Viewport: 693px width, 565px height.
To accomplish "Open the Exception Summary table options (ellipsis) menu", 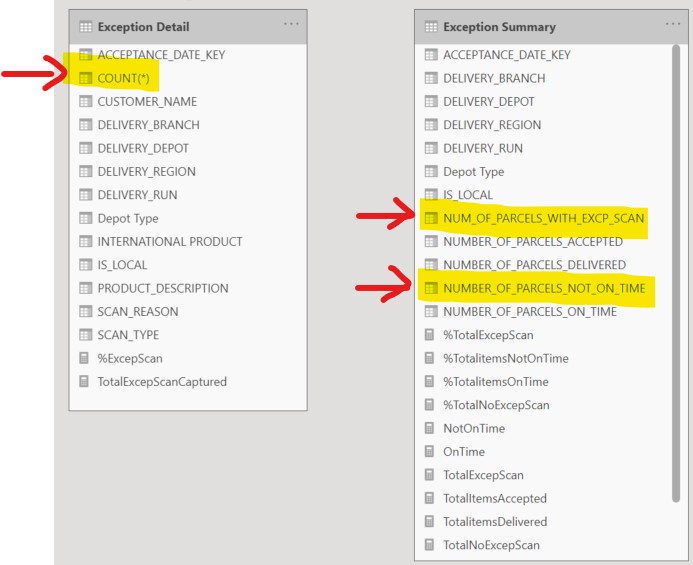I will [x=673, y=24].
